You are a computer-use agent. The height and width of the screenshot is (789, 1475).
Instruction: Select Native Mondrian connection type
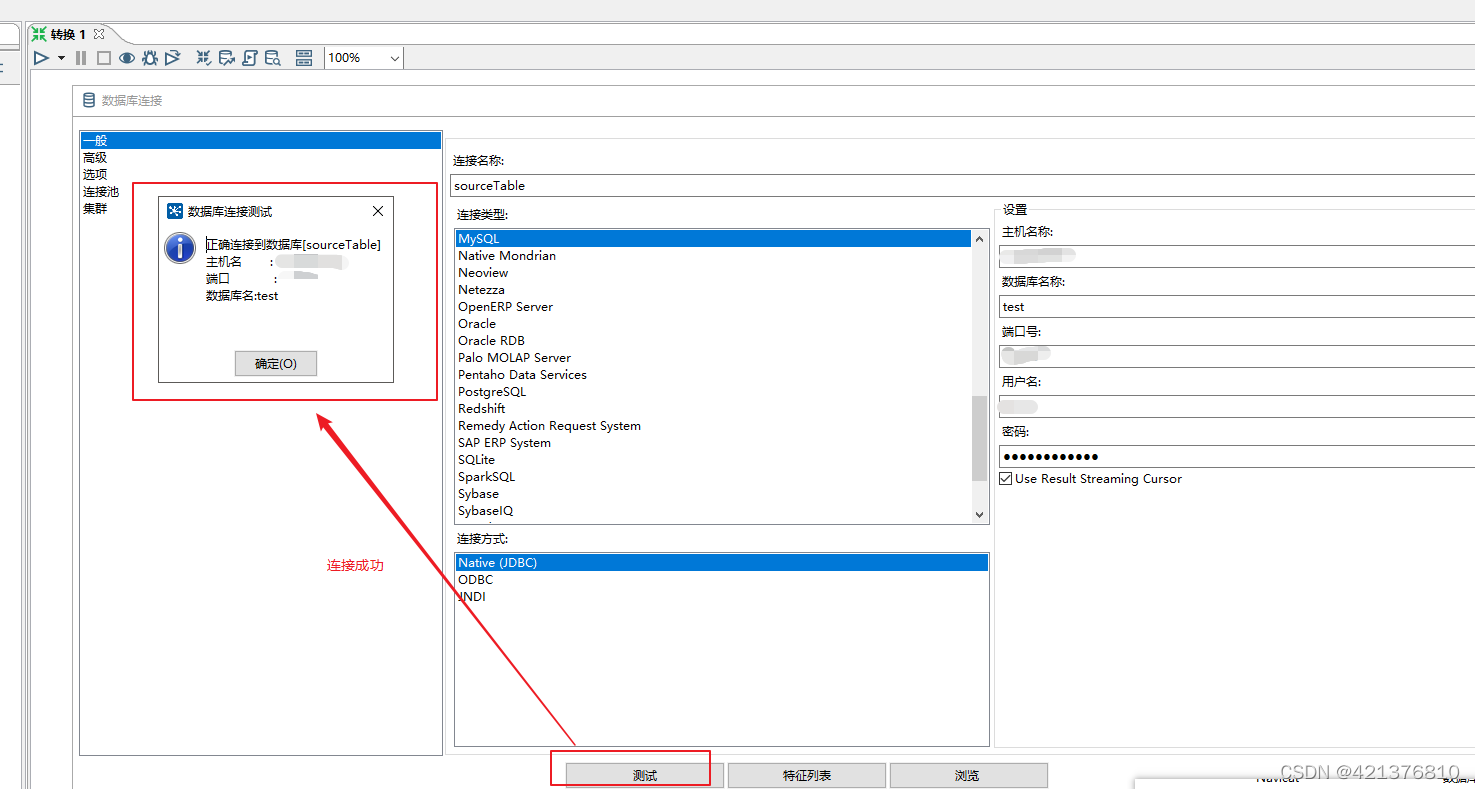(x=507, y=255)
